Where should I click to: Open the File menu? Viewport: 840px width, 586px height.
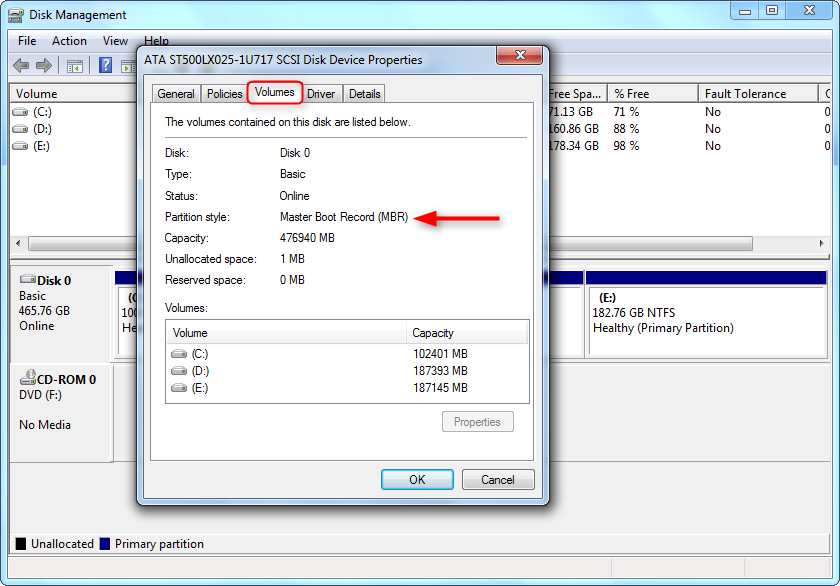pyautogui.click(x=27, y=41)
